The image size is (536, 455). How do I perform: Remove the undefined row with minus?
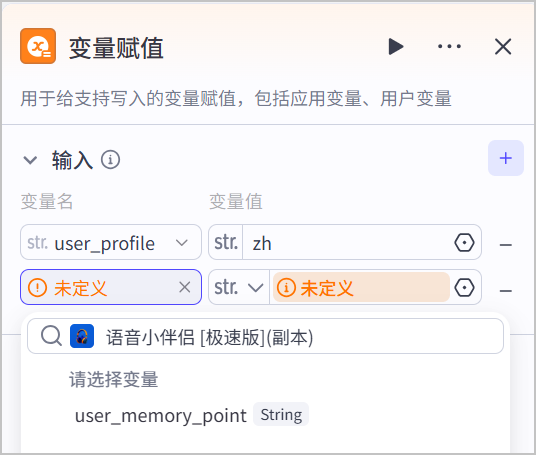[x=505, y=291]
